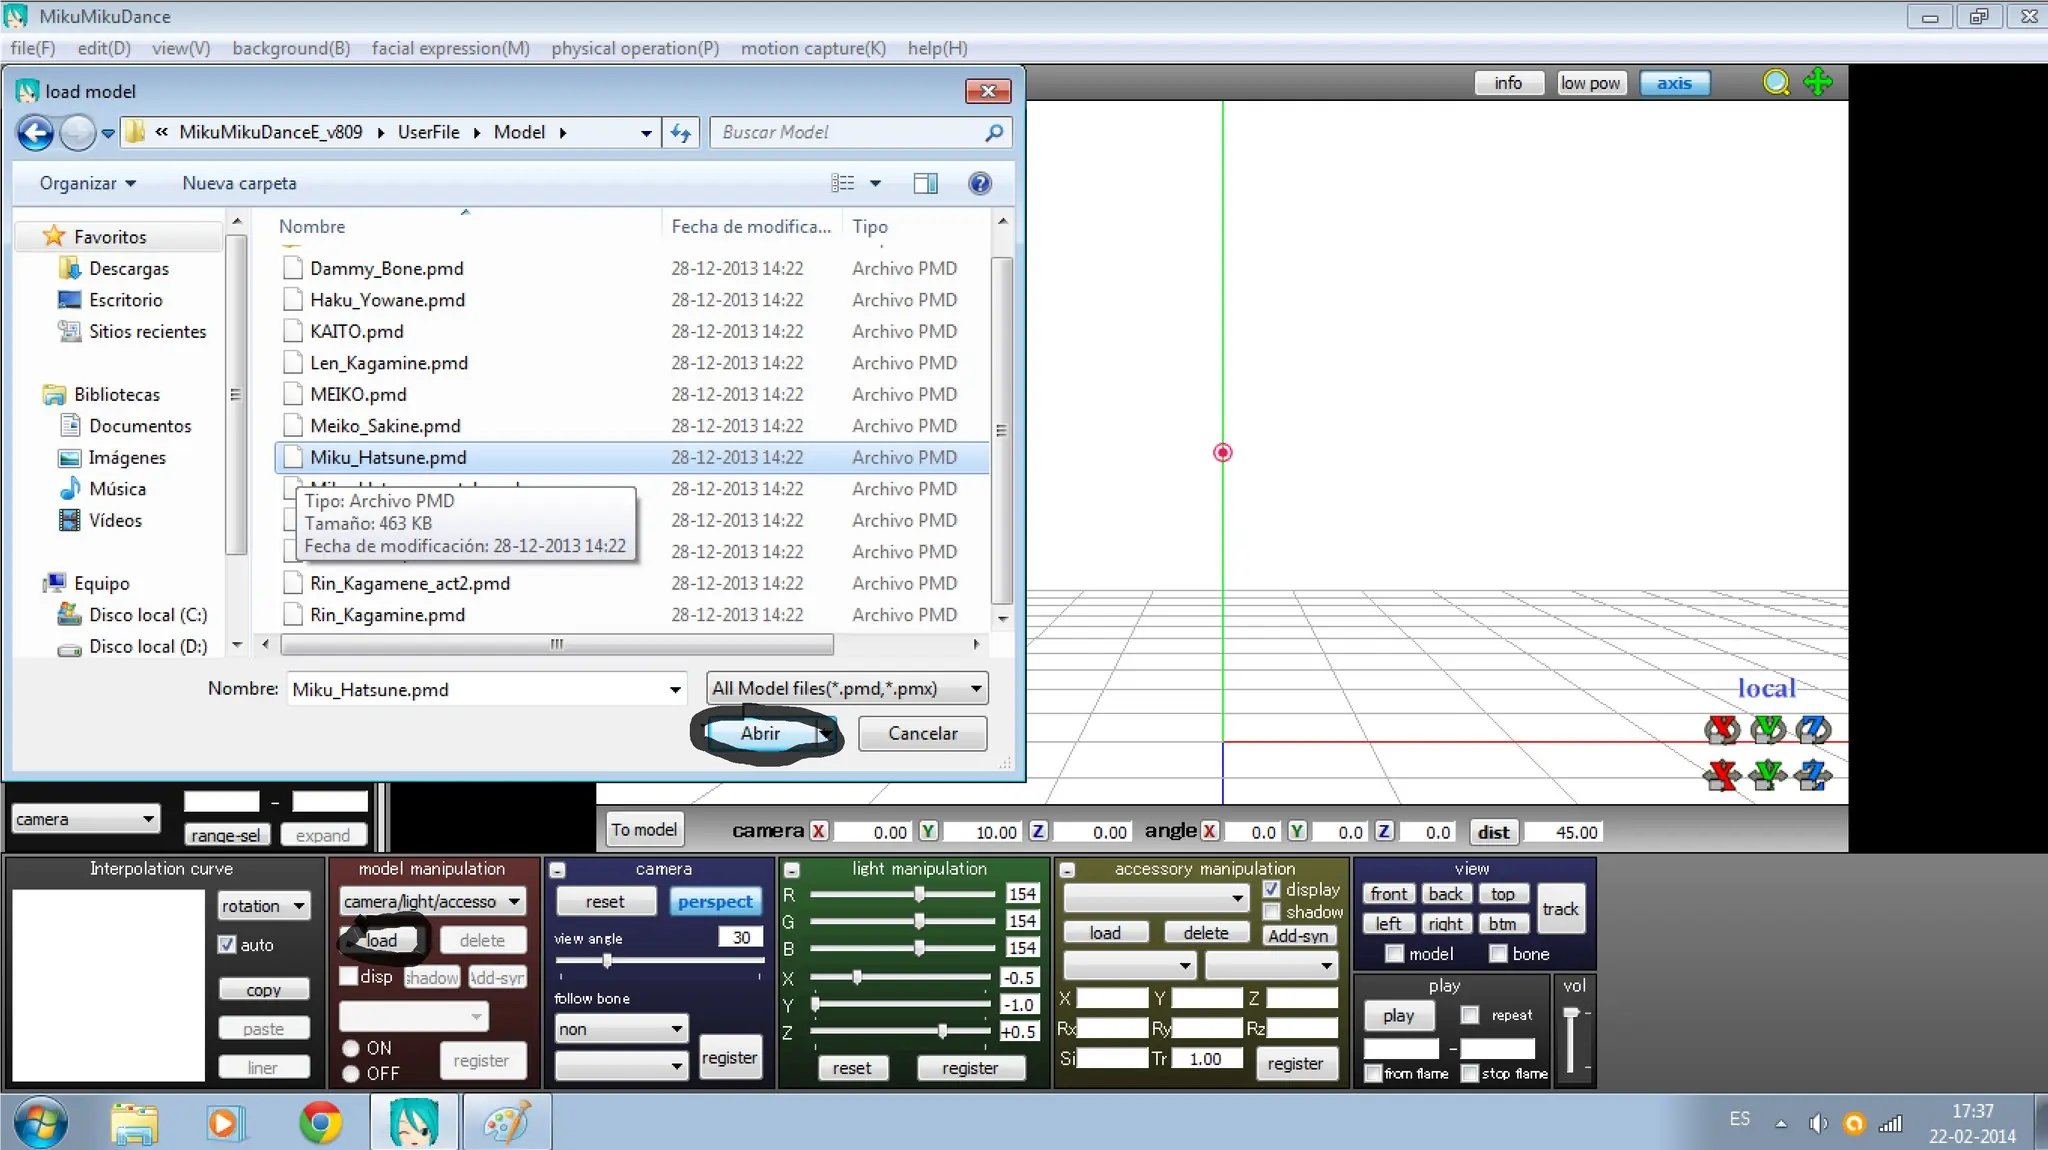
Task: Click the Abrir button
Action: point(761,734)
